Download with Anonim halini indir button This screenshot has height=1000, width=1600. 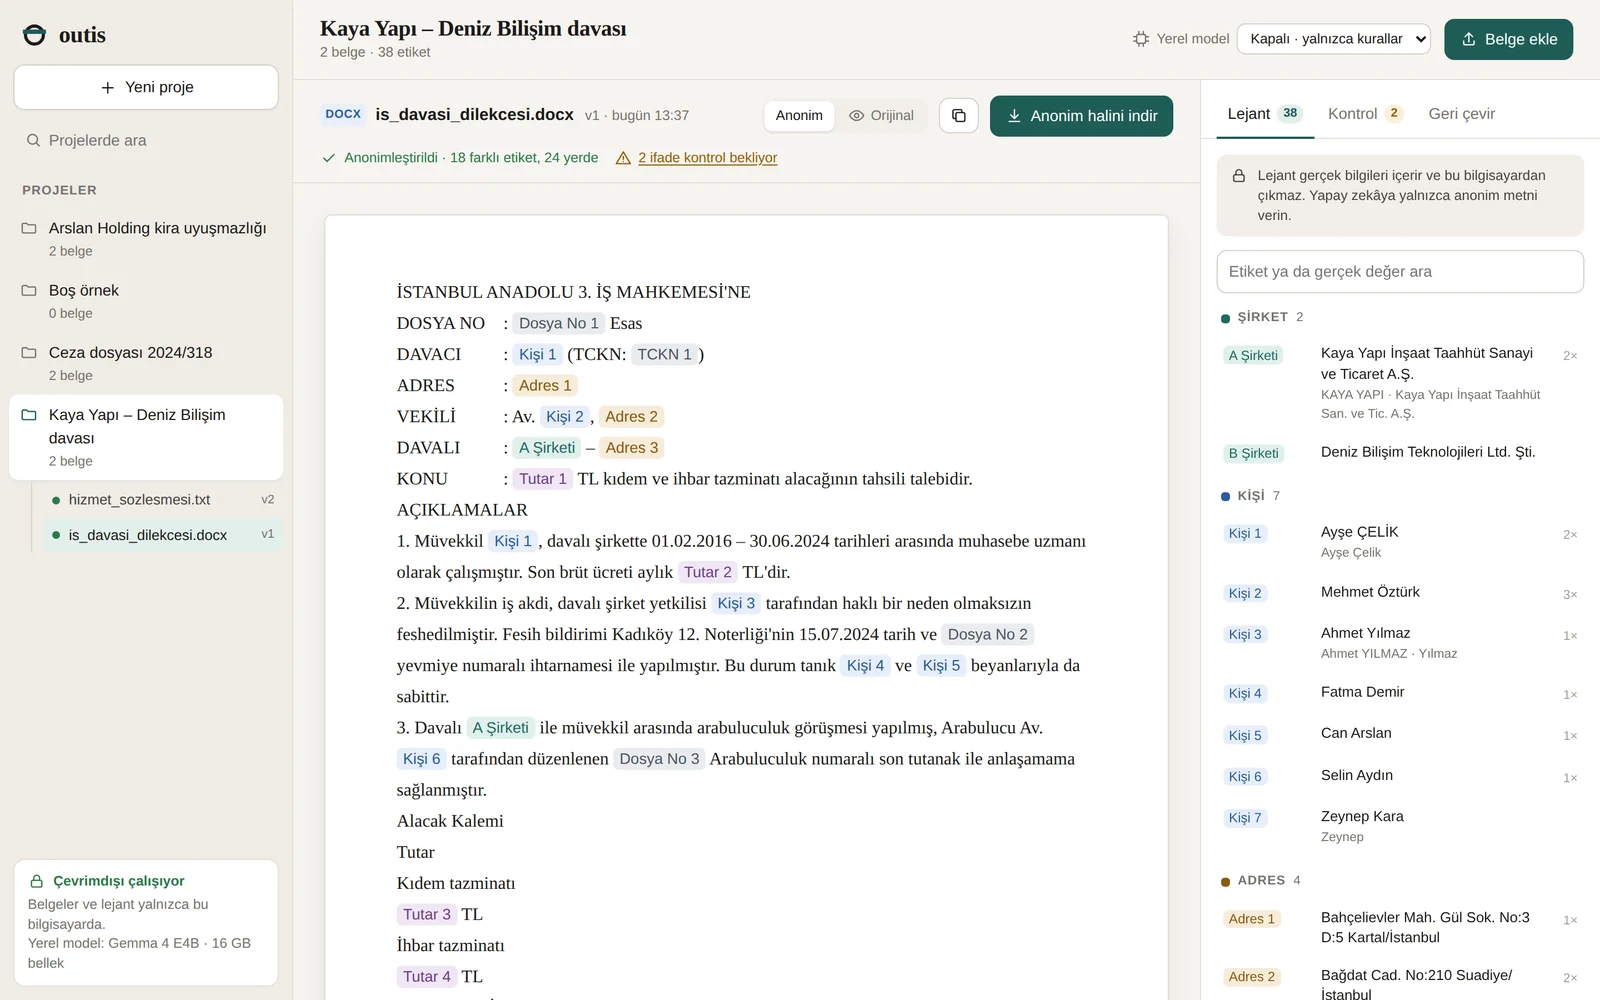pyautogui.click(x=1081, y=116)
